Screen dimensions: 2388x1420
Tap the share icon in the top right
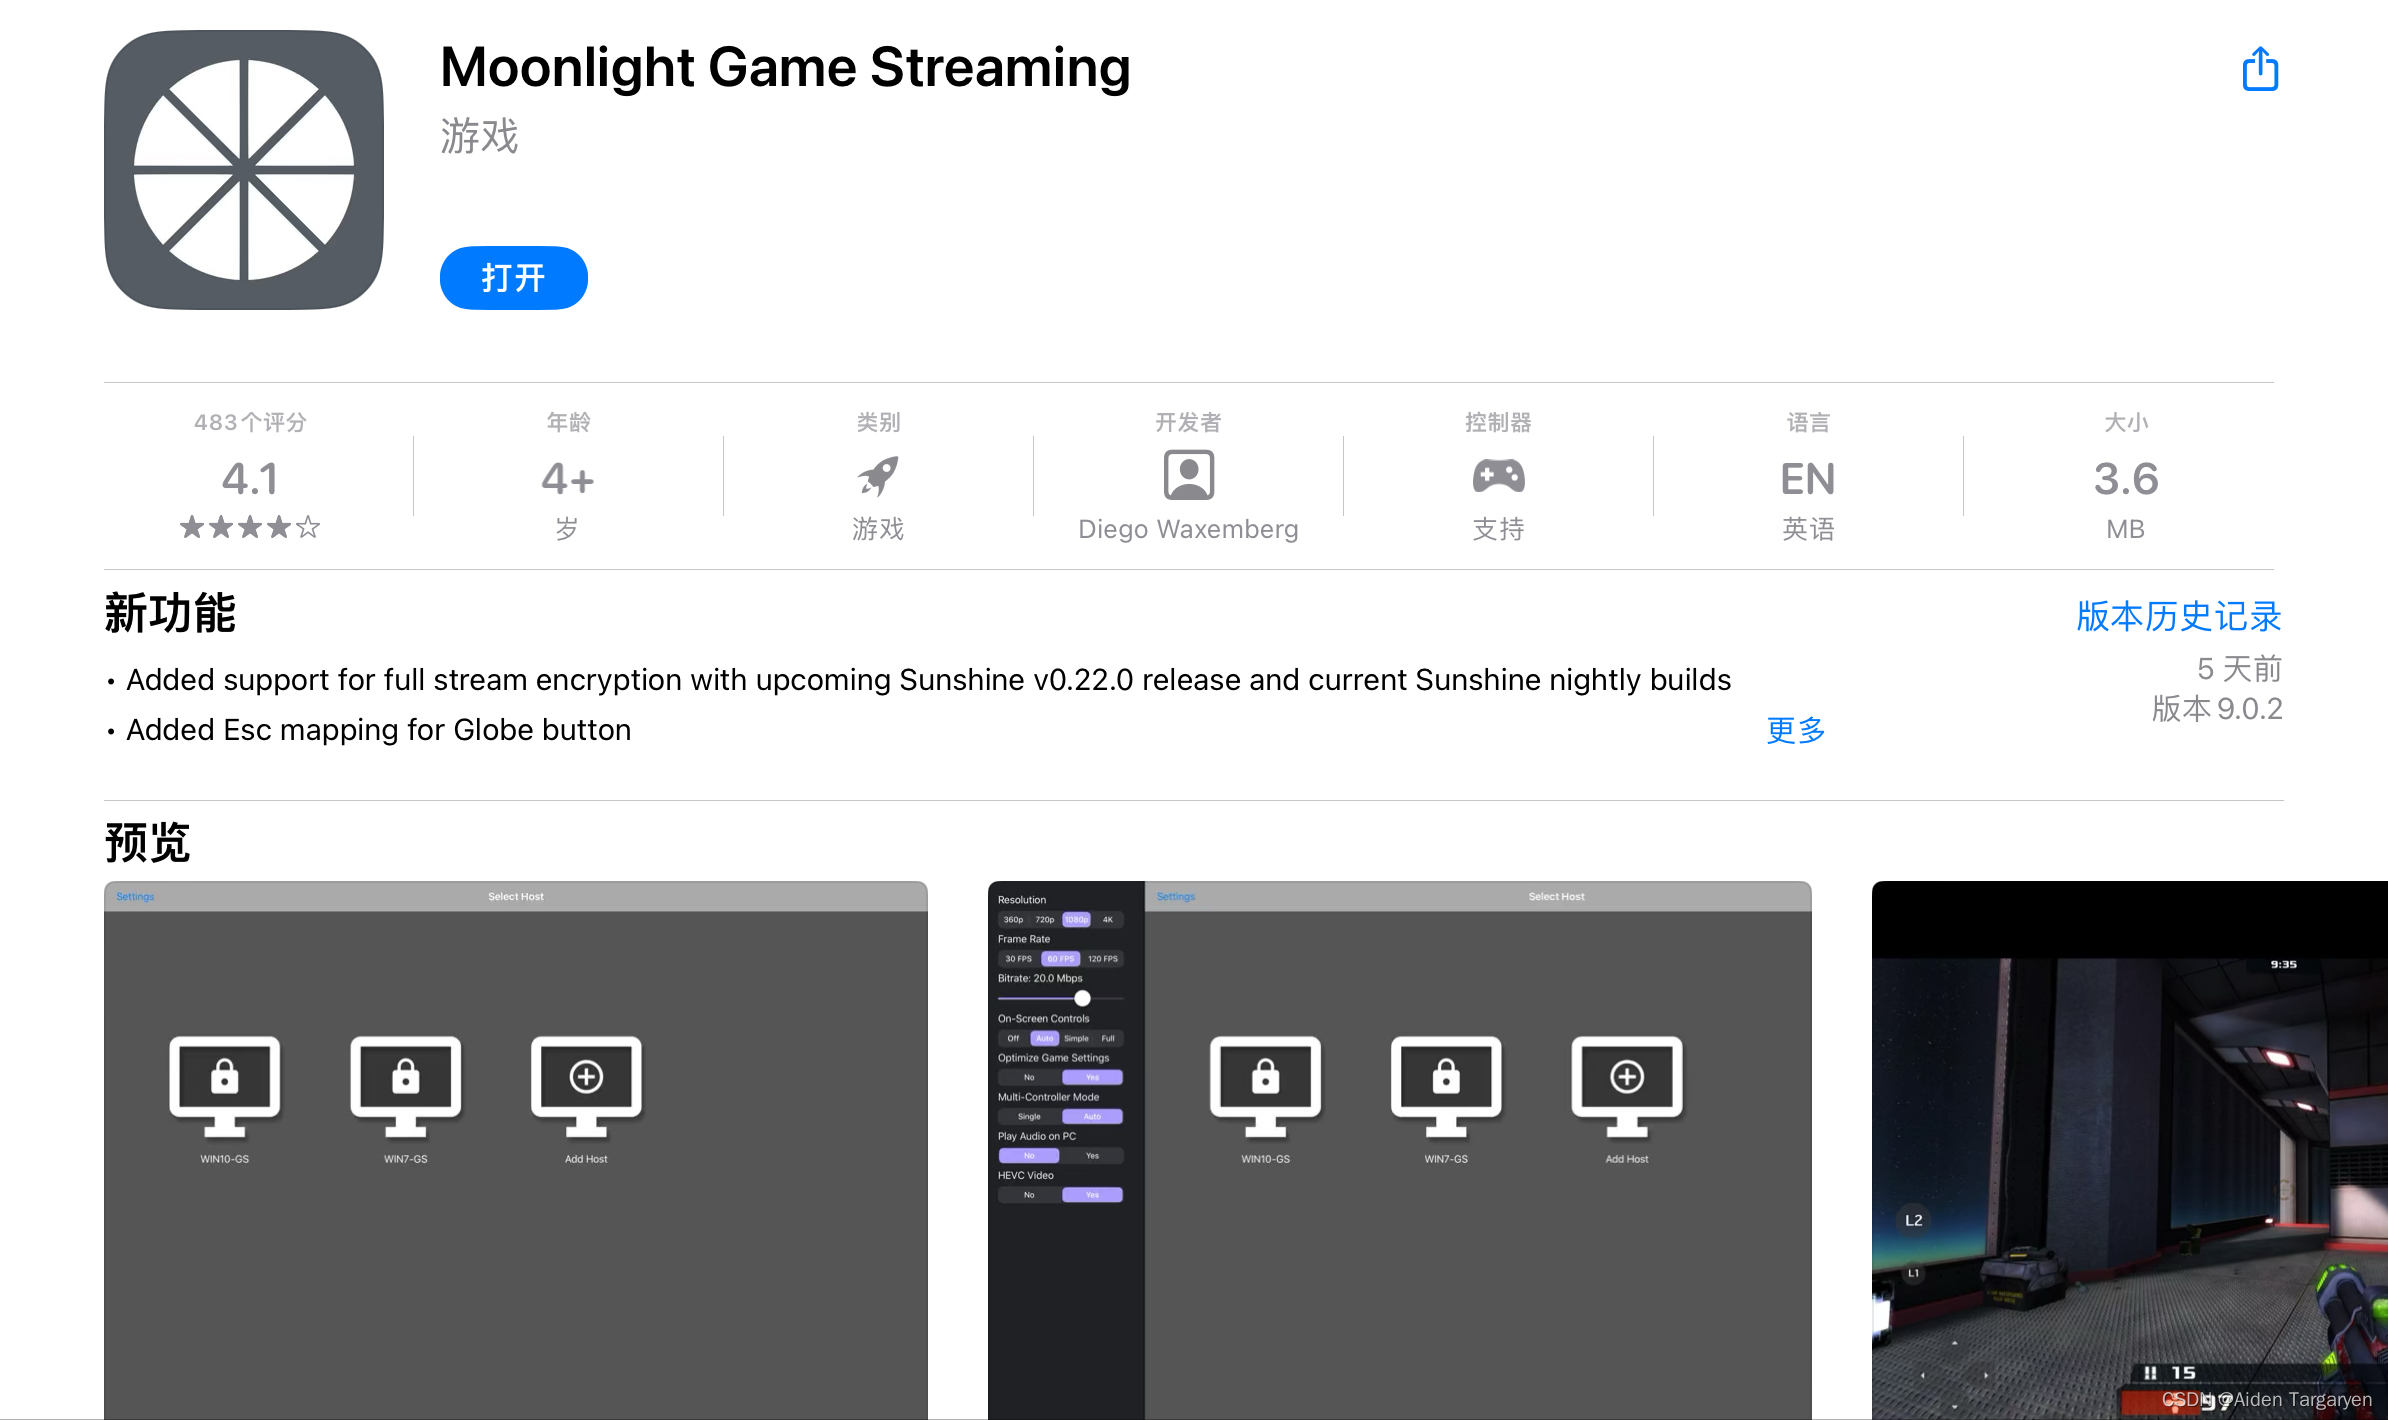[x=2260, y=69]
